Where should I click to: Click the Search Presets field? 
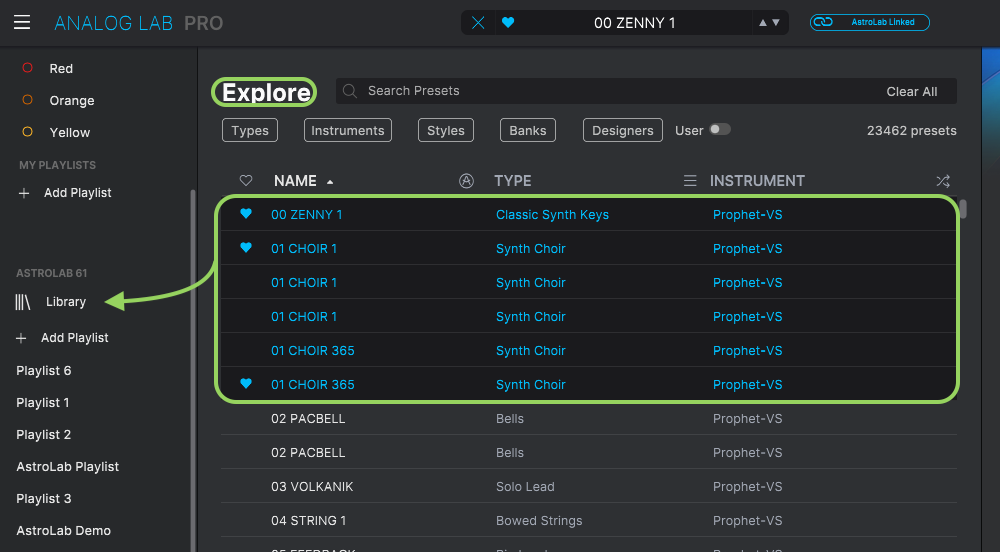click(x=646, y=91)
